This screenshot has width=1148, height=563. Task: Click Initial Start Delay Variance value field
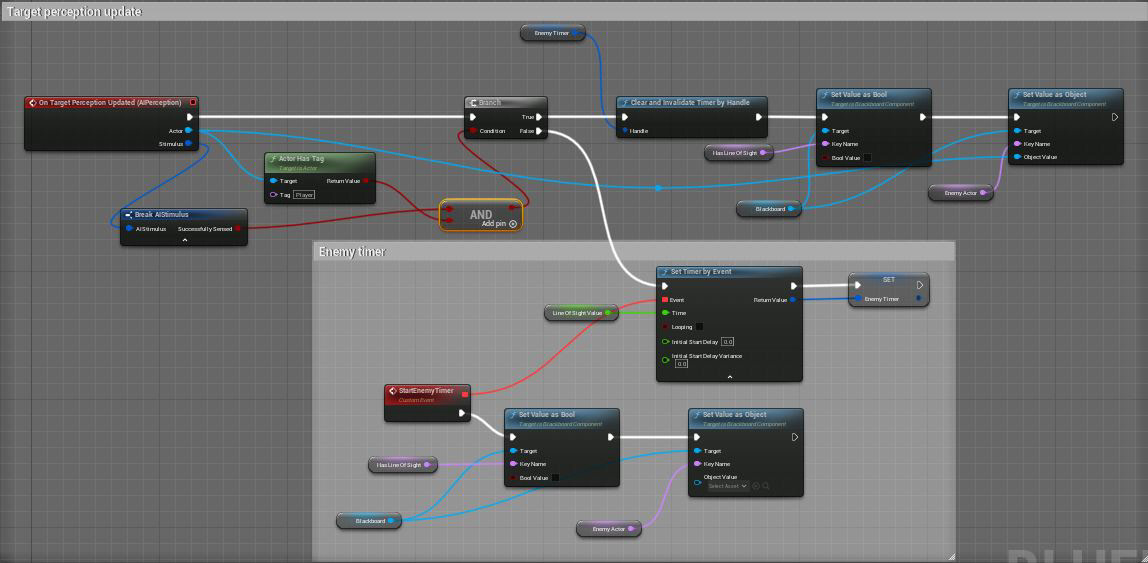point(682,363)
